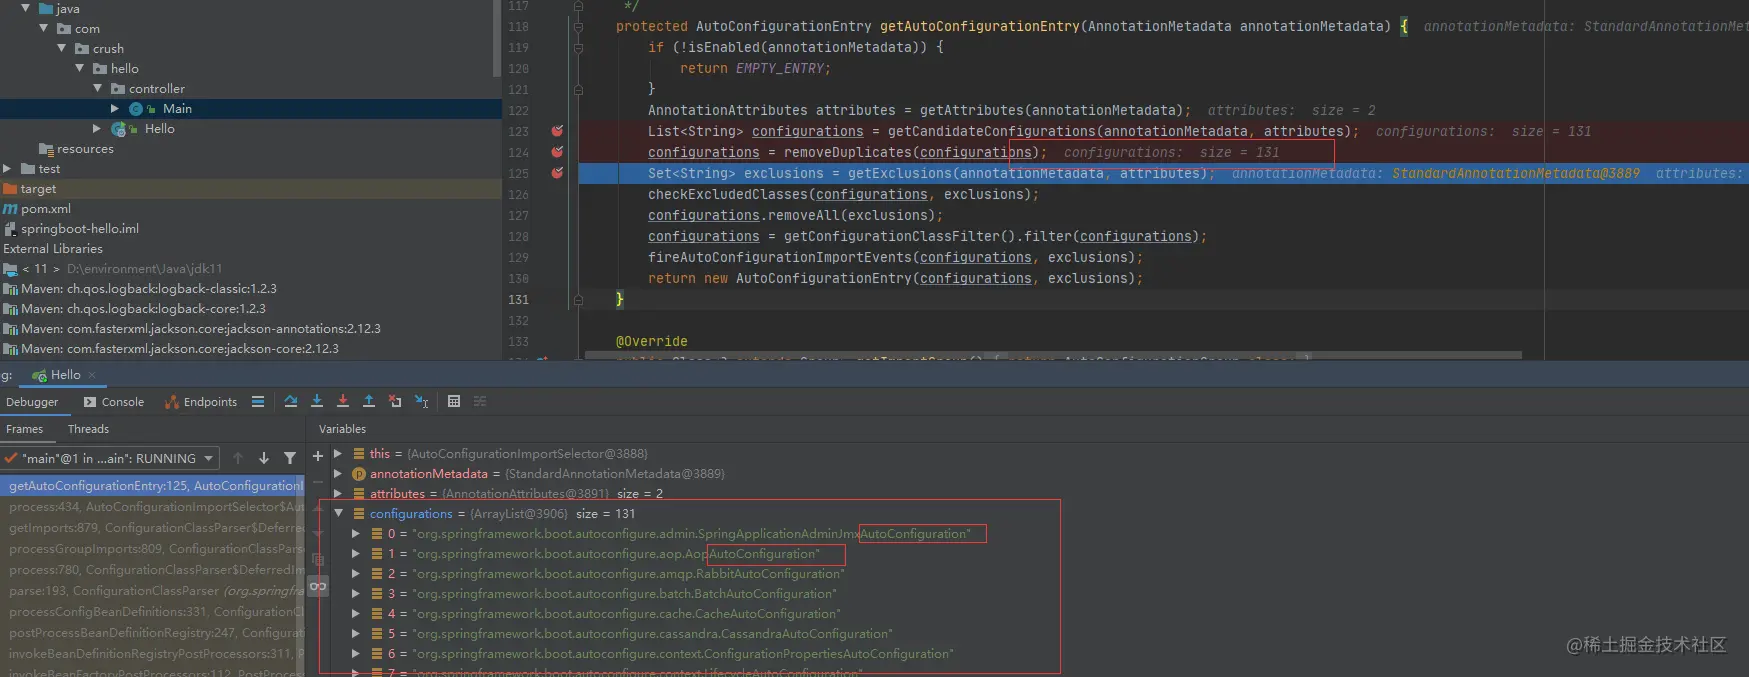Open the Endpoints tab
Image resolution: width=1749 pixels, height=677 pixels.
(x=201, y=402)
